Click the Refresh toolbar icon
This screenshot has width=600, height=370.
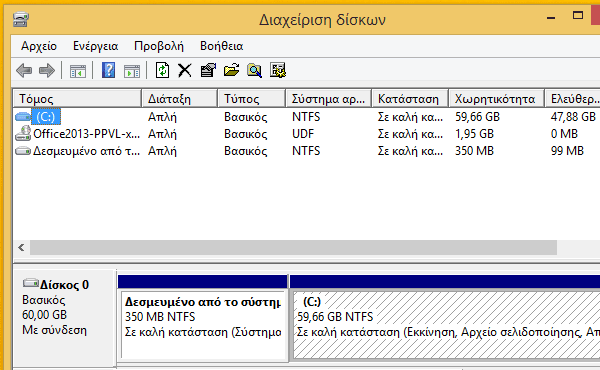pos(163,70)
